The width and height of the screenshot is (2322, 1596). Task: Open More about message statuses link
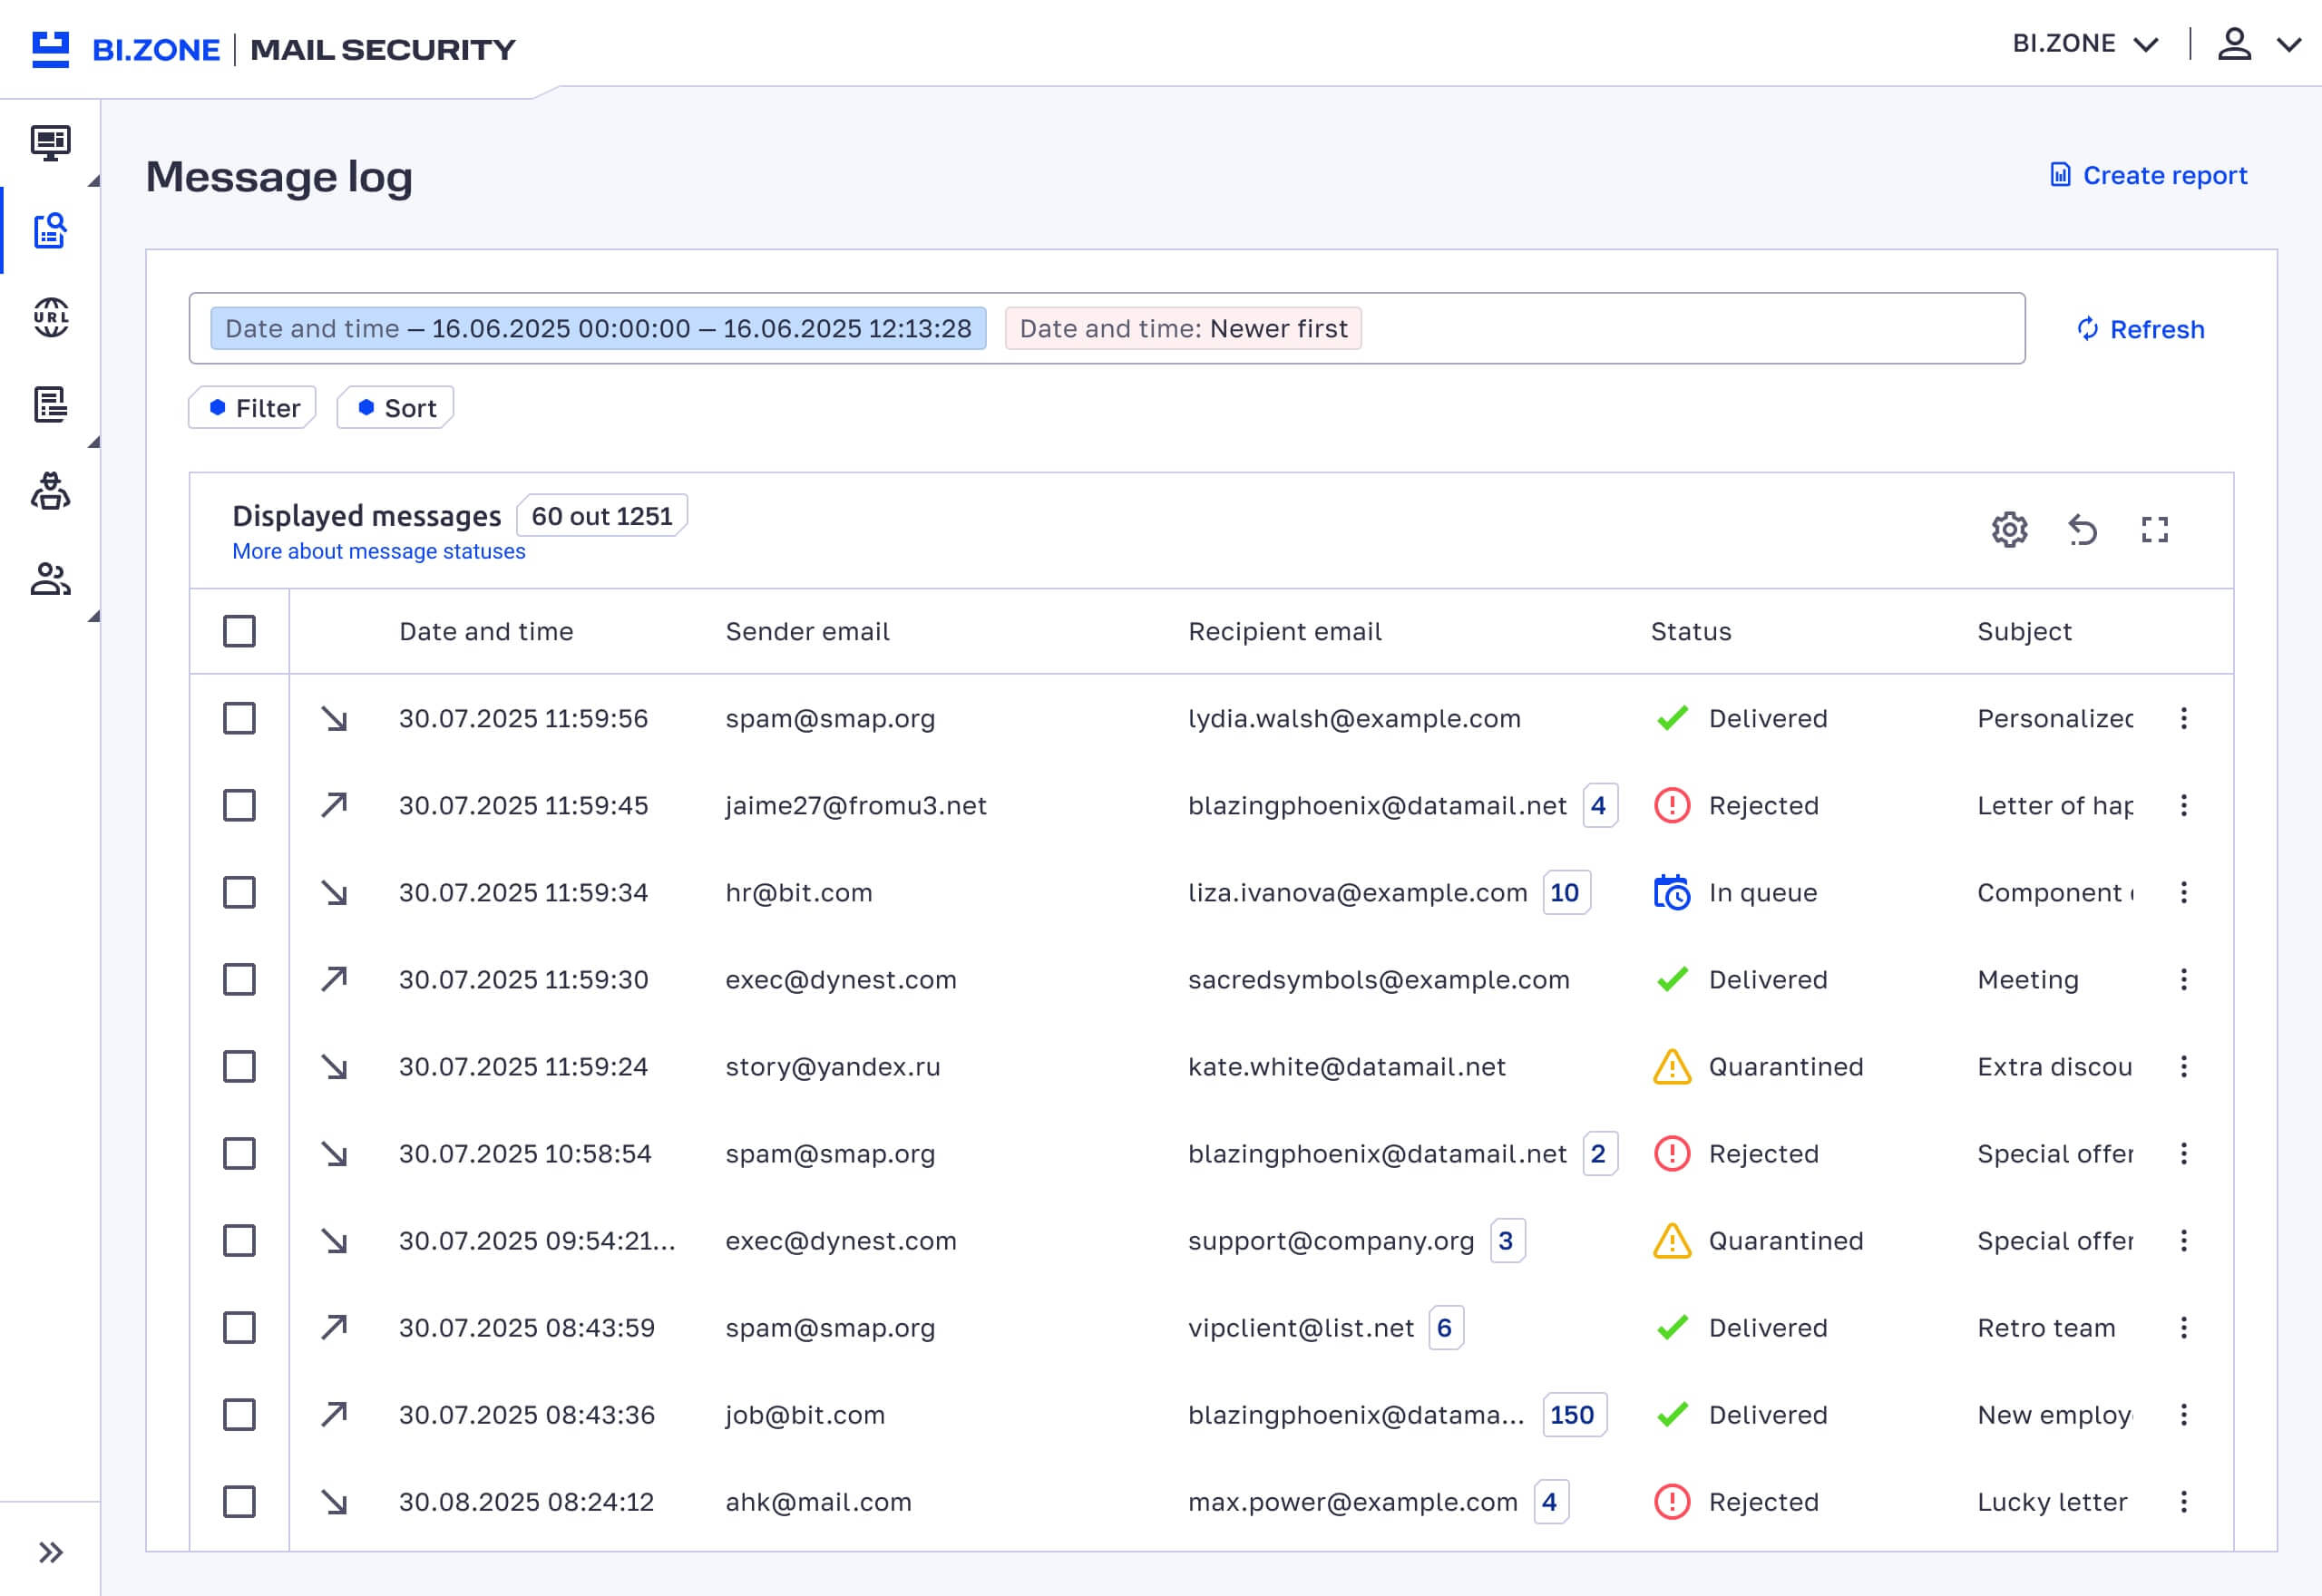click(x=378, y=552)
